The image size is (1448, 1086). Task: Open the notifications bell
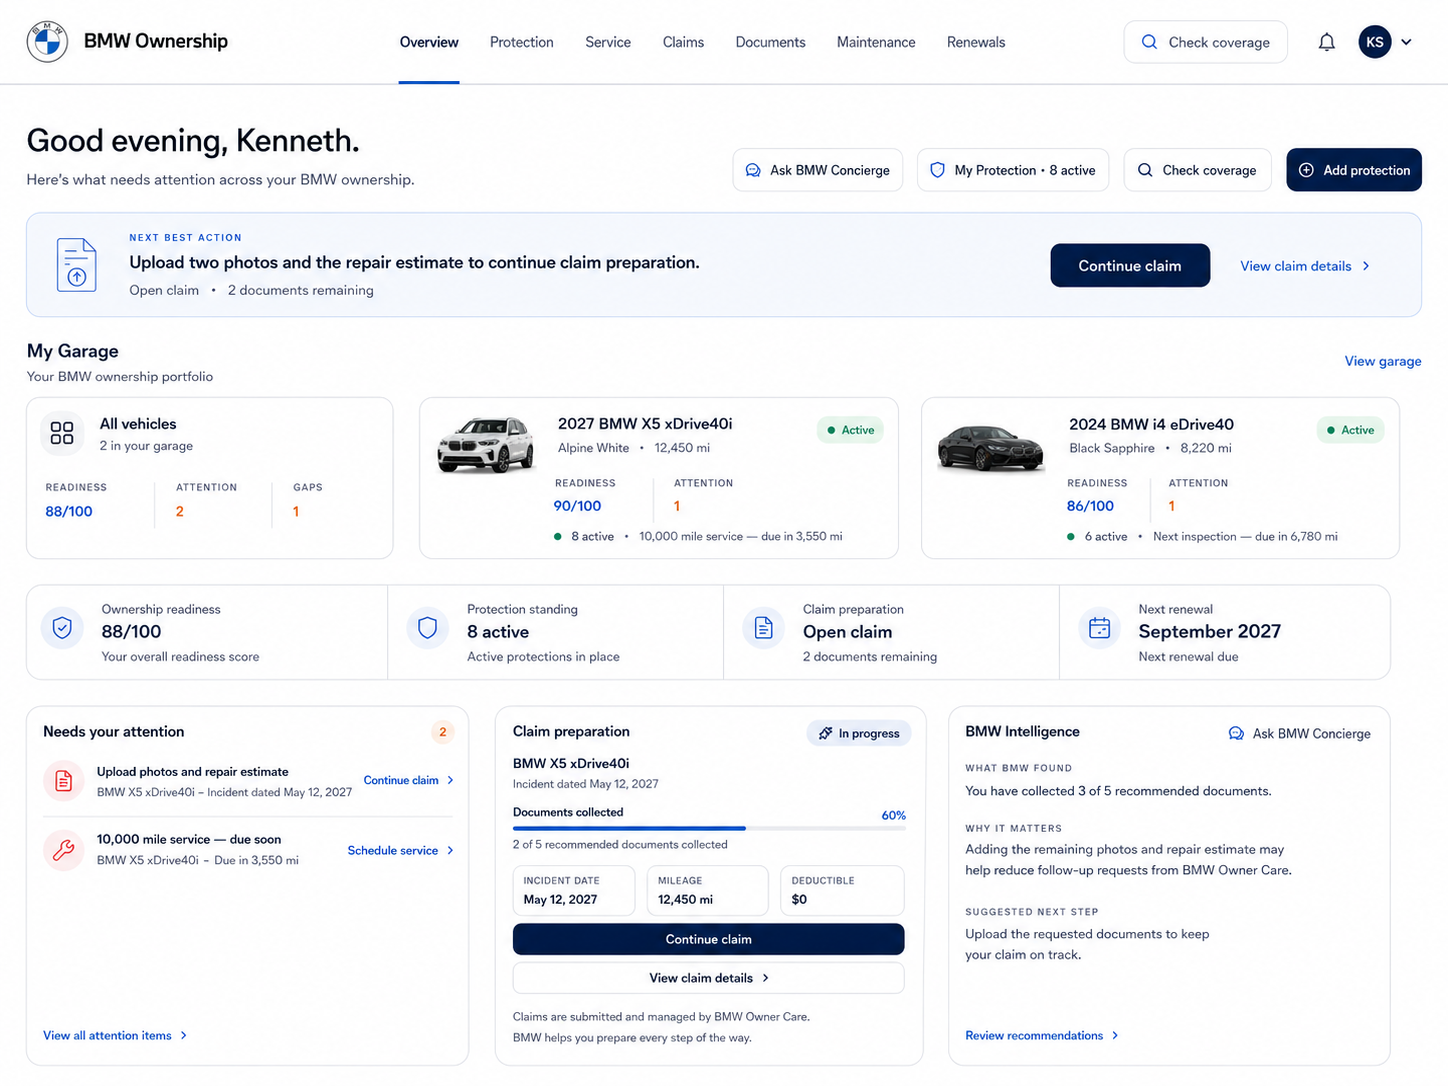pos(1326,42)
